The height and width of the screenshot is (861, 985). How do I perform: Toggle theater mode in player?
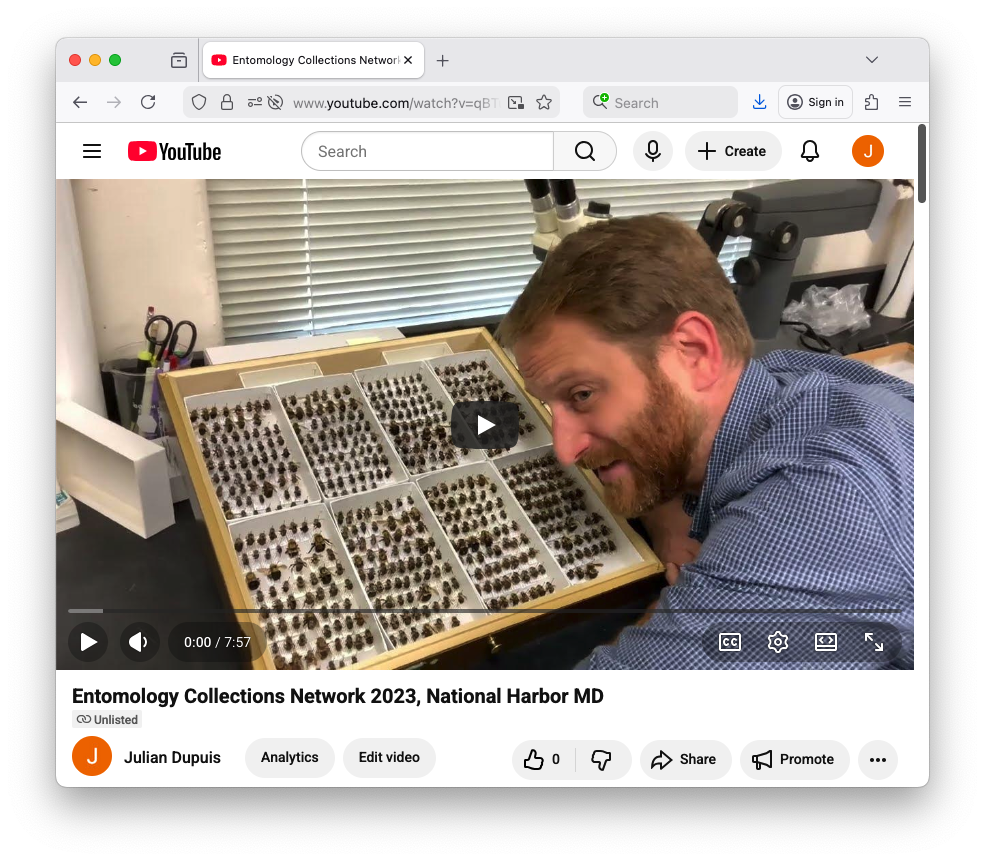826,642
